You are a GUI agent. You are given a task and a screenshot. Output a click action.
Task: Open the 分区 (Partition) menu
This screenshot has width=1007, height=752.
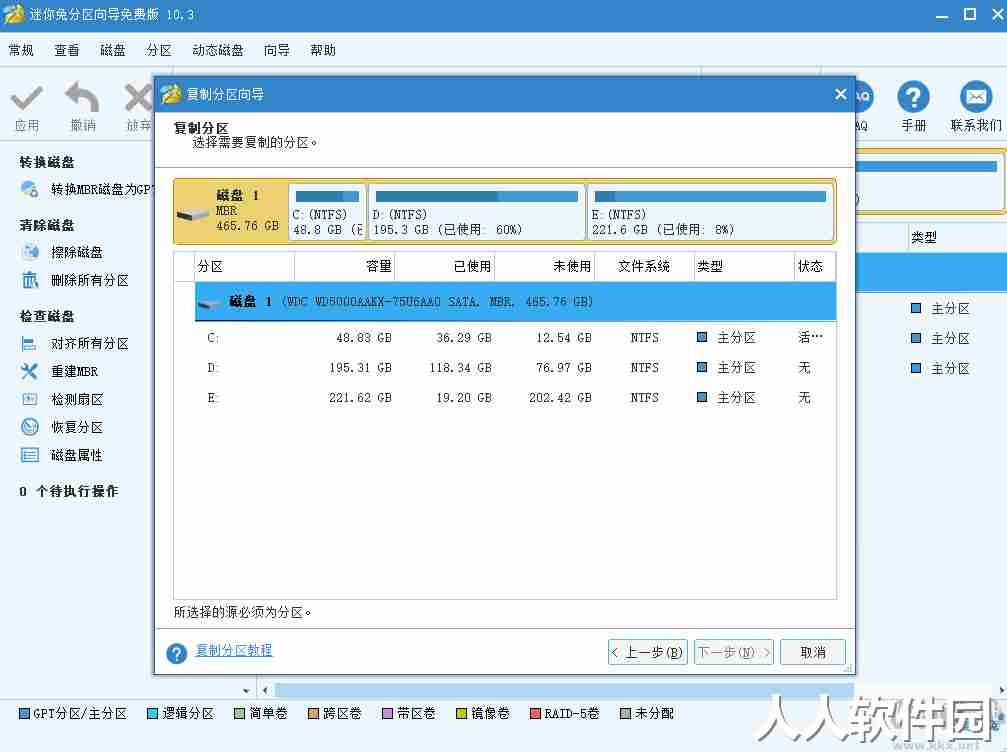point(159,50)
